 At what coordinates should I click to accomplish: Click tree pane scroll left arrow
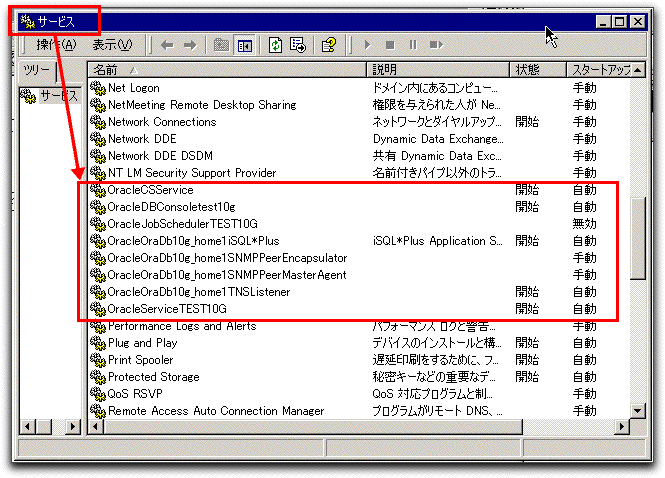click(28, 426)
